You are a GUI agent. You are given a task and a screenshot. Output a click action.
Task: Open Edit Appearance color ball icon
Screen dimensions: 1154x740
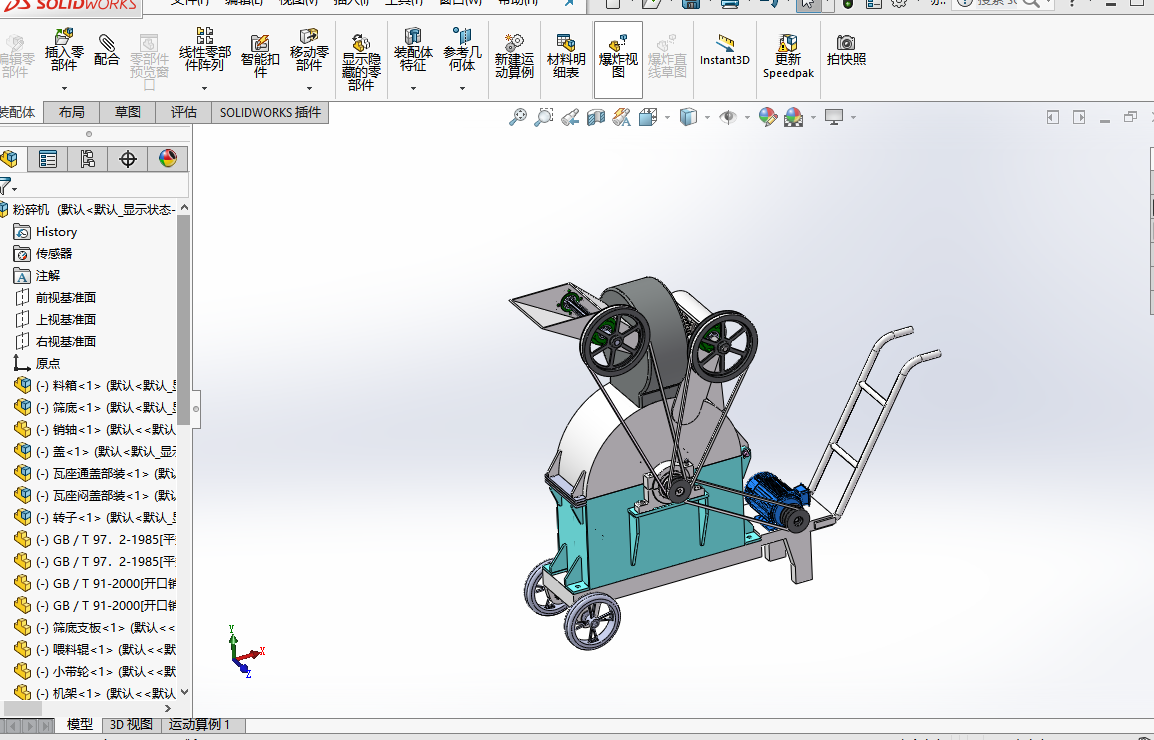point(768,117)
